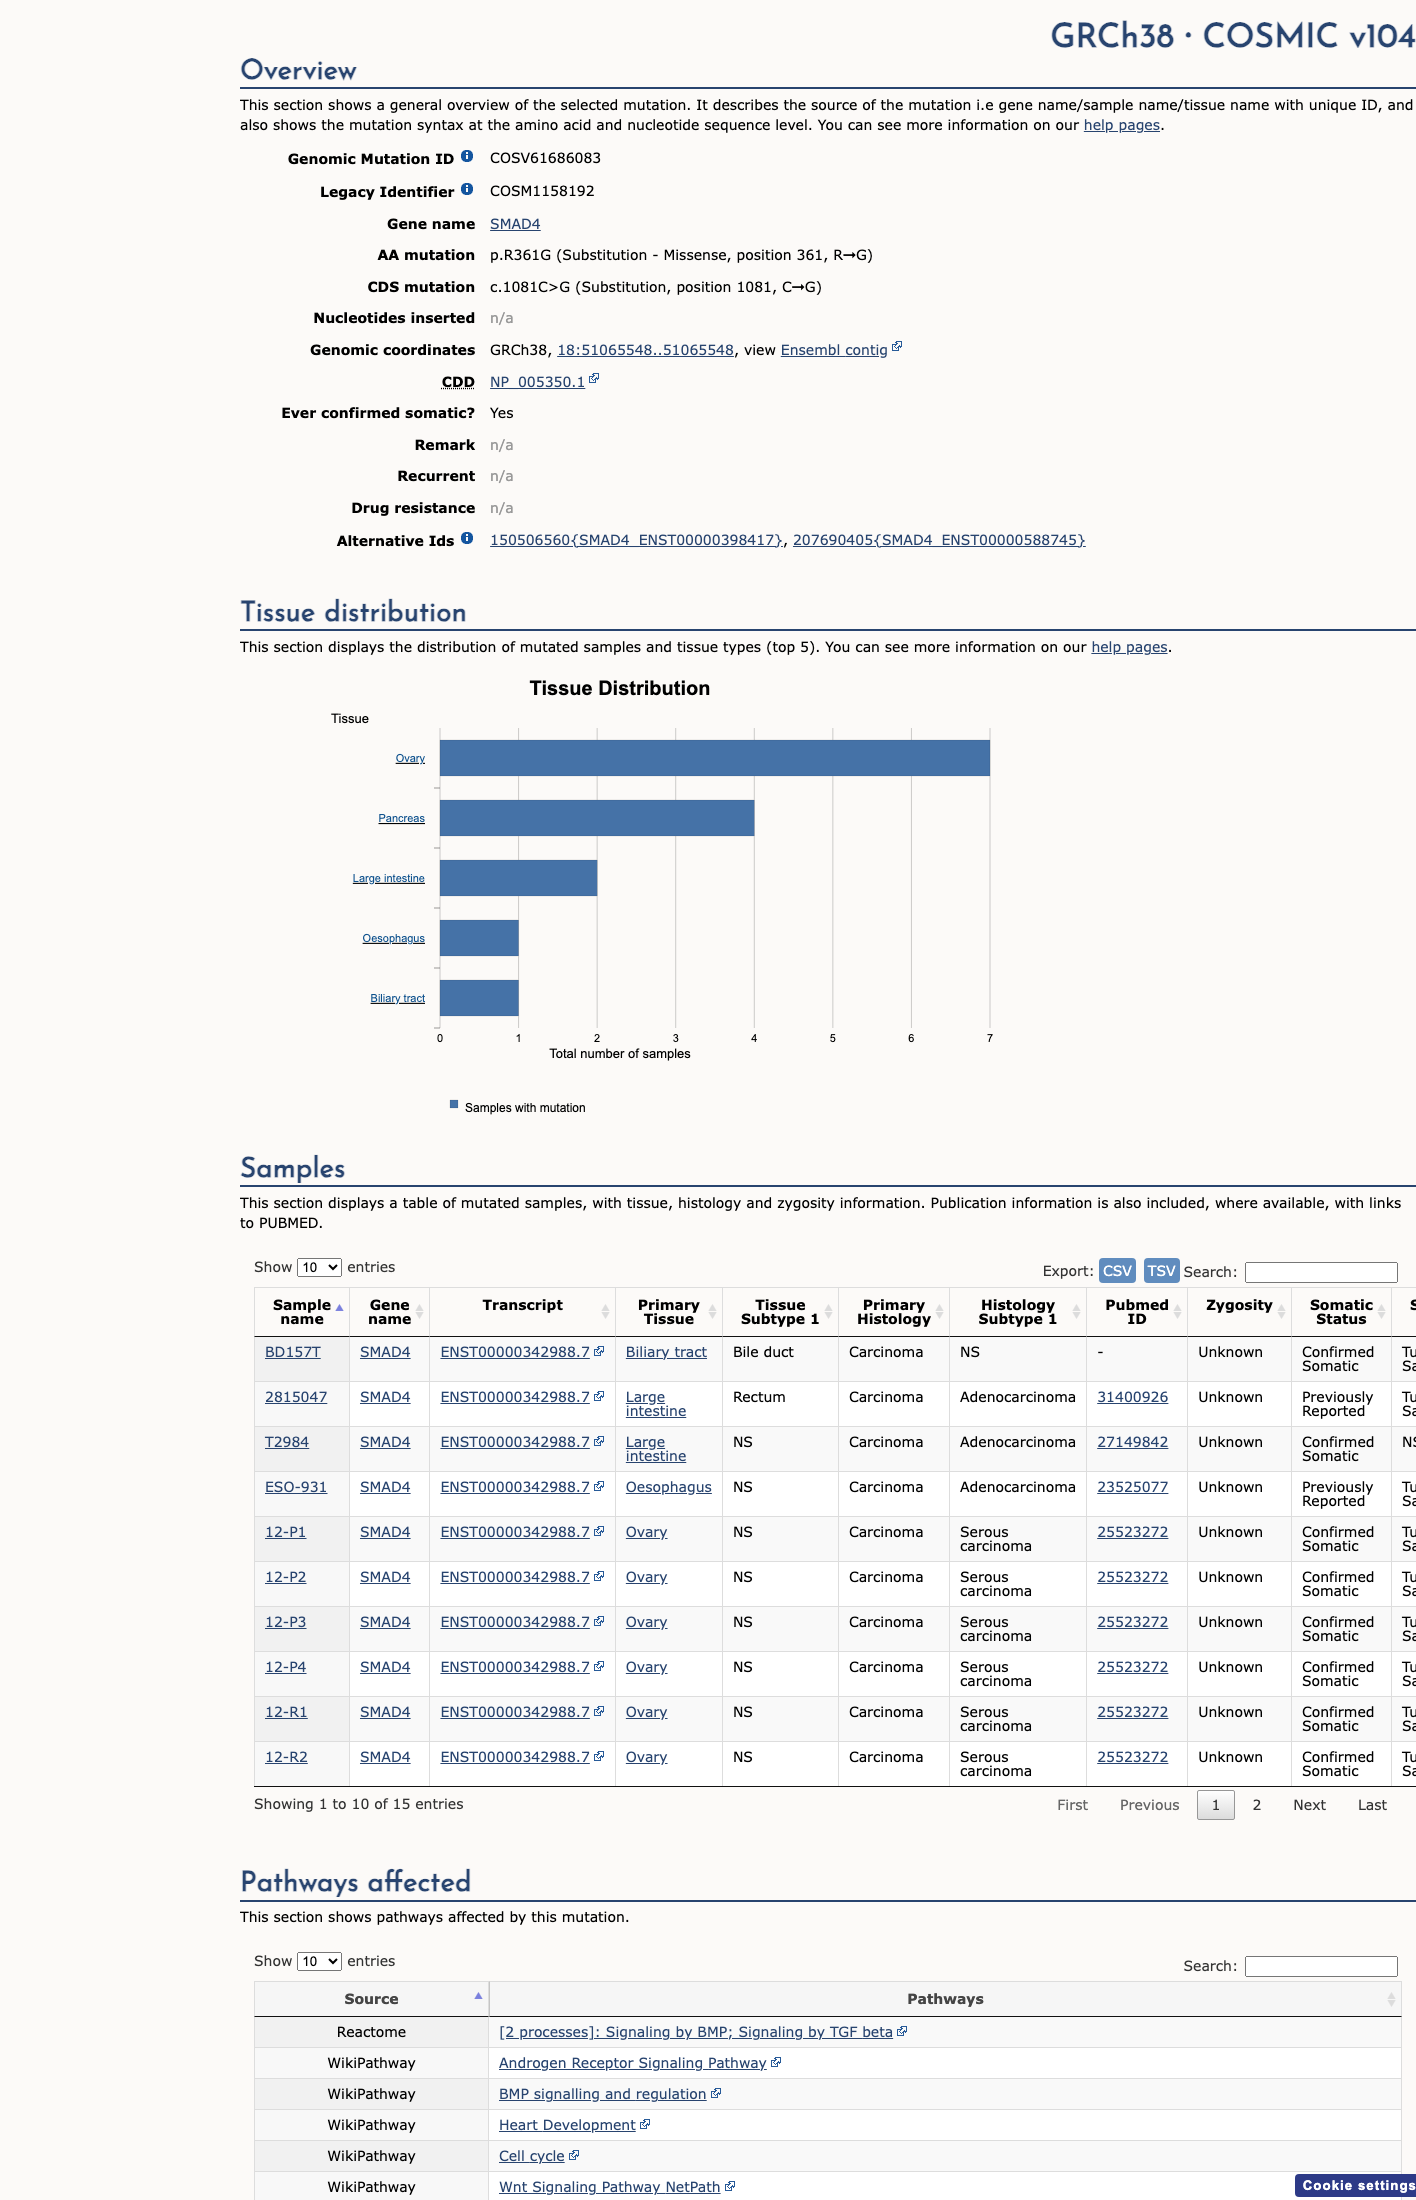Select page 1 in samples pagination
Viewport: 1416px width, 2200px height.
click(1216, 1805)
